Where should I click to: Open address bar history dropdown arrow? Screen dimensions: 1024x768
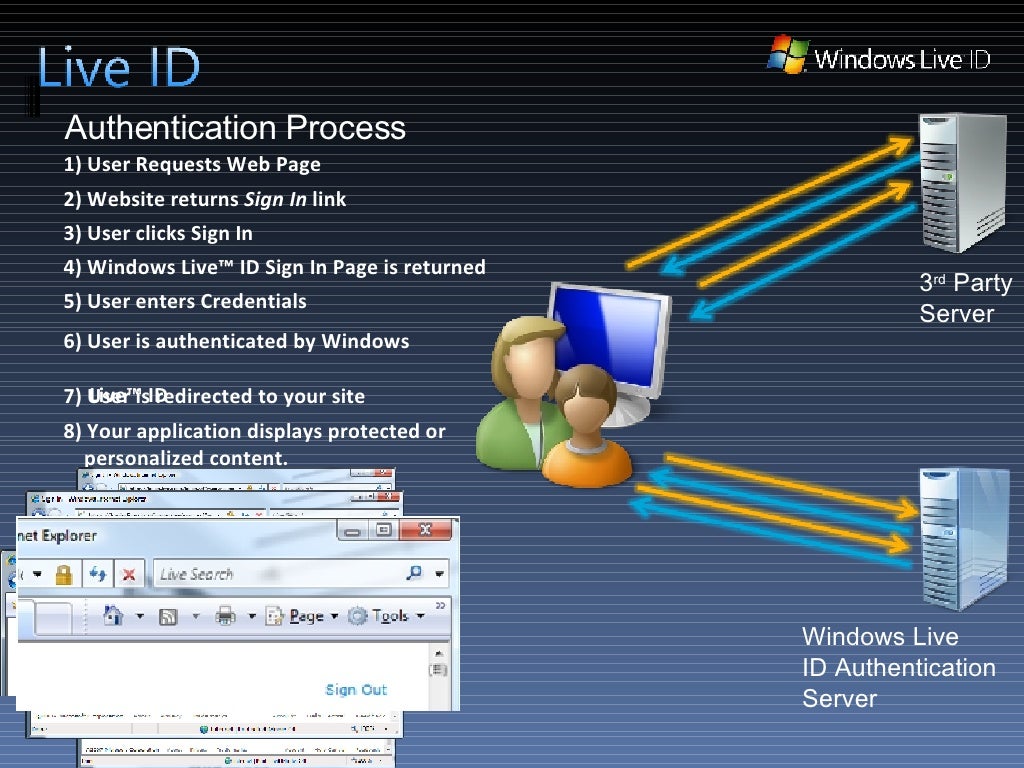tap(37, 574)
